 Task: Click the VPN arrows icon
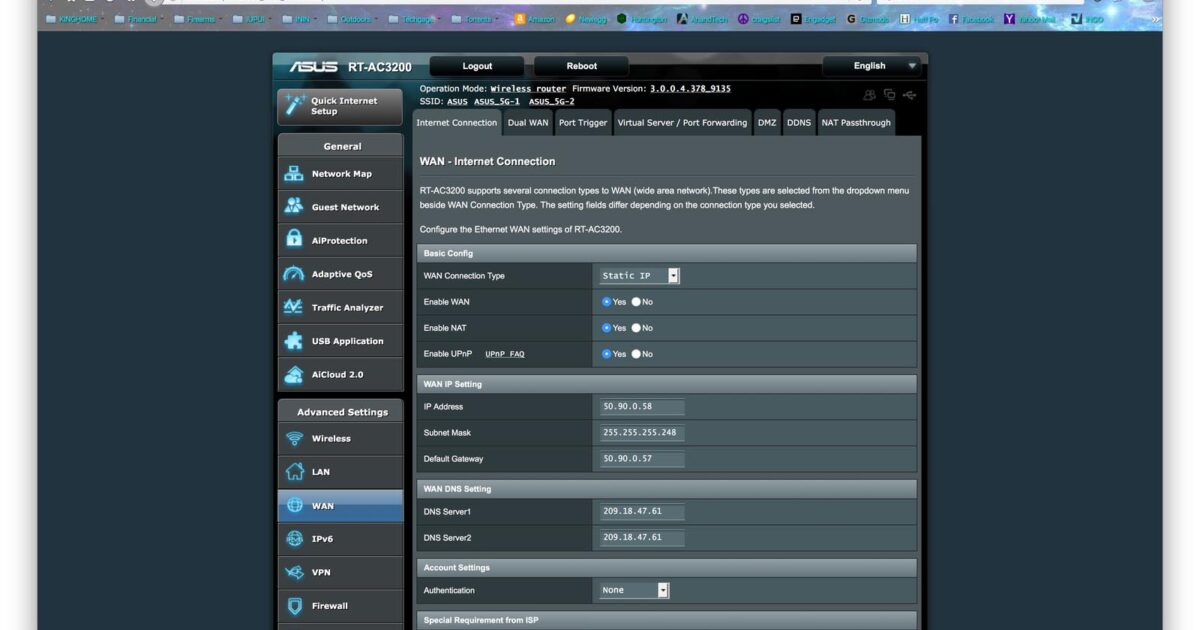(294, 573)
